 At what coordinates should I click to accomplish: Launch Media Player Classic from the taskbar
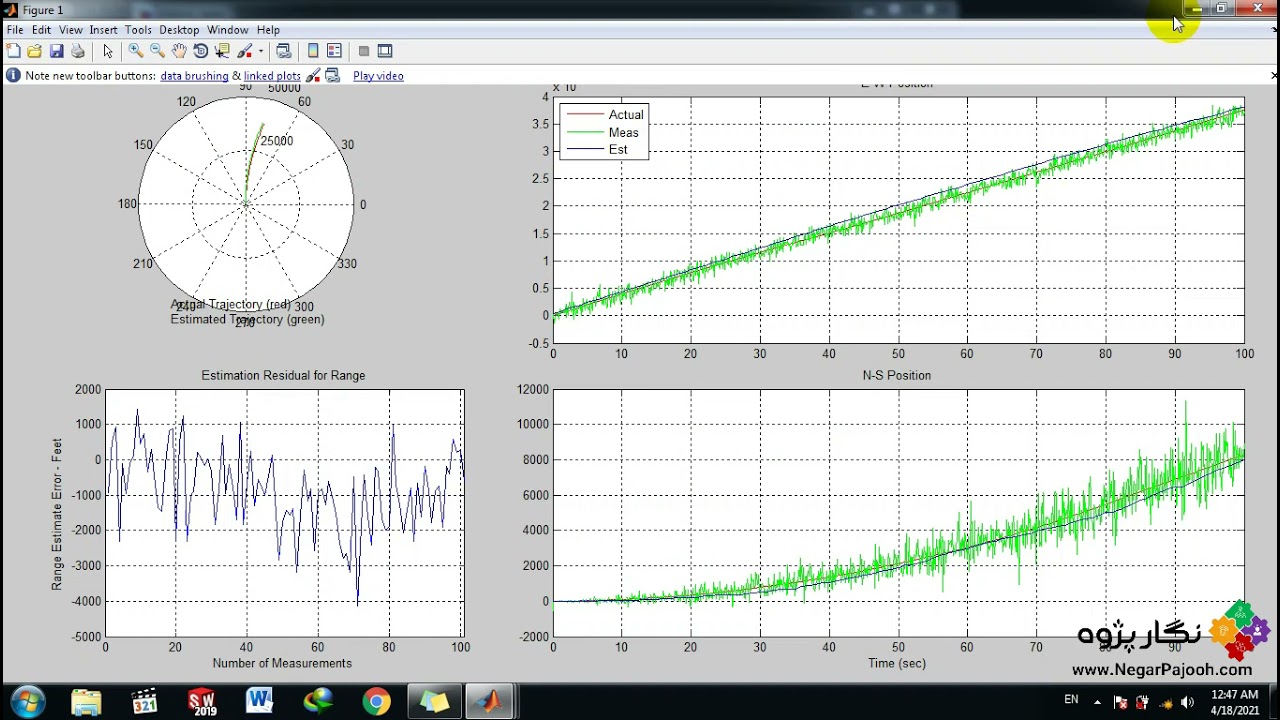(x=145, y=701)
